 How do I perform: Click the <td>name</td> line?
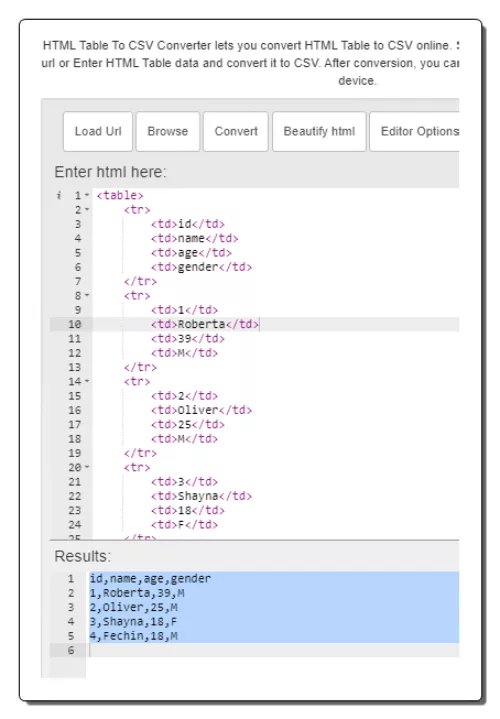click(x=194, y=238)
